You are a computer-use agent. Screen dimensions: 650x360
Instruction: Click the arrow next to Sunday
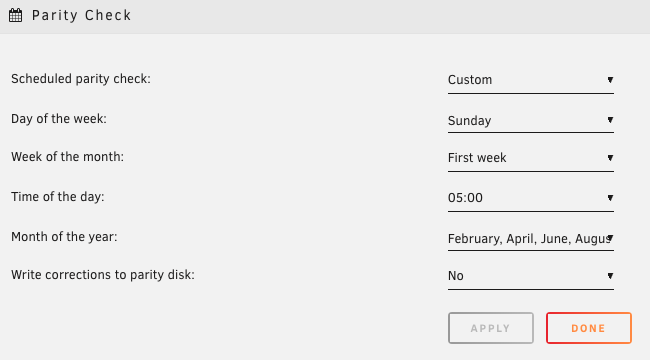click(610, 120)
